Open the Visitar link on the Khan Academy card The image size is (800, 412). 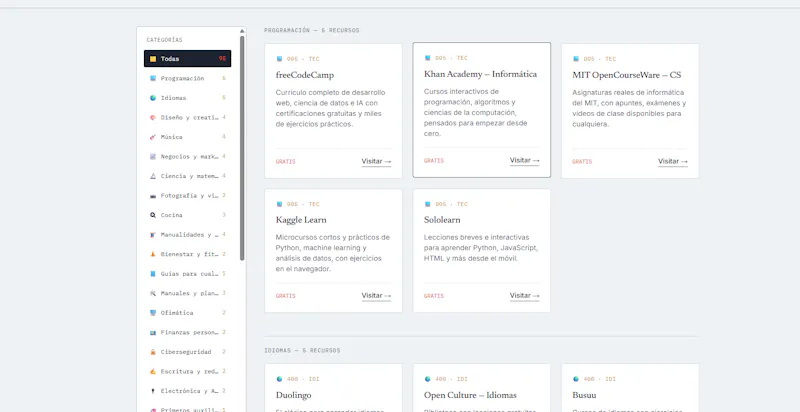pyautogui.click(x=524, y=161)
